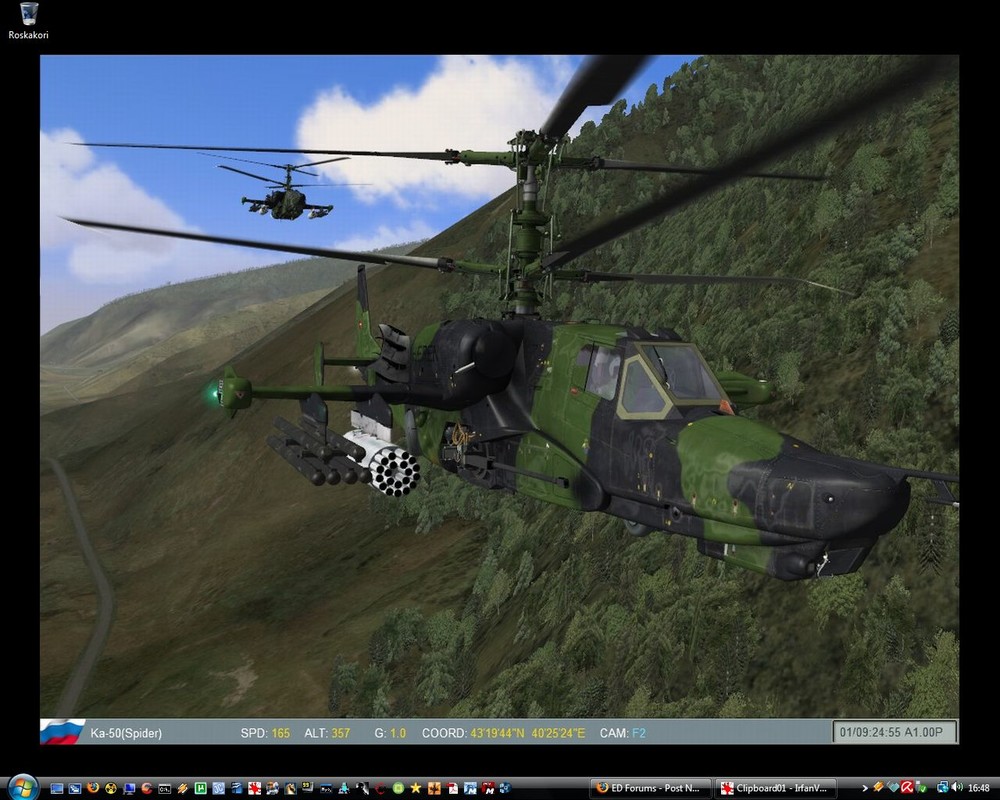Open the Command Prompt quick launch icon
Screen dimensions: 1000x800
[165, 789]
